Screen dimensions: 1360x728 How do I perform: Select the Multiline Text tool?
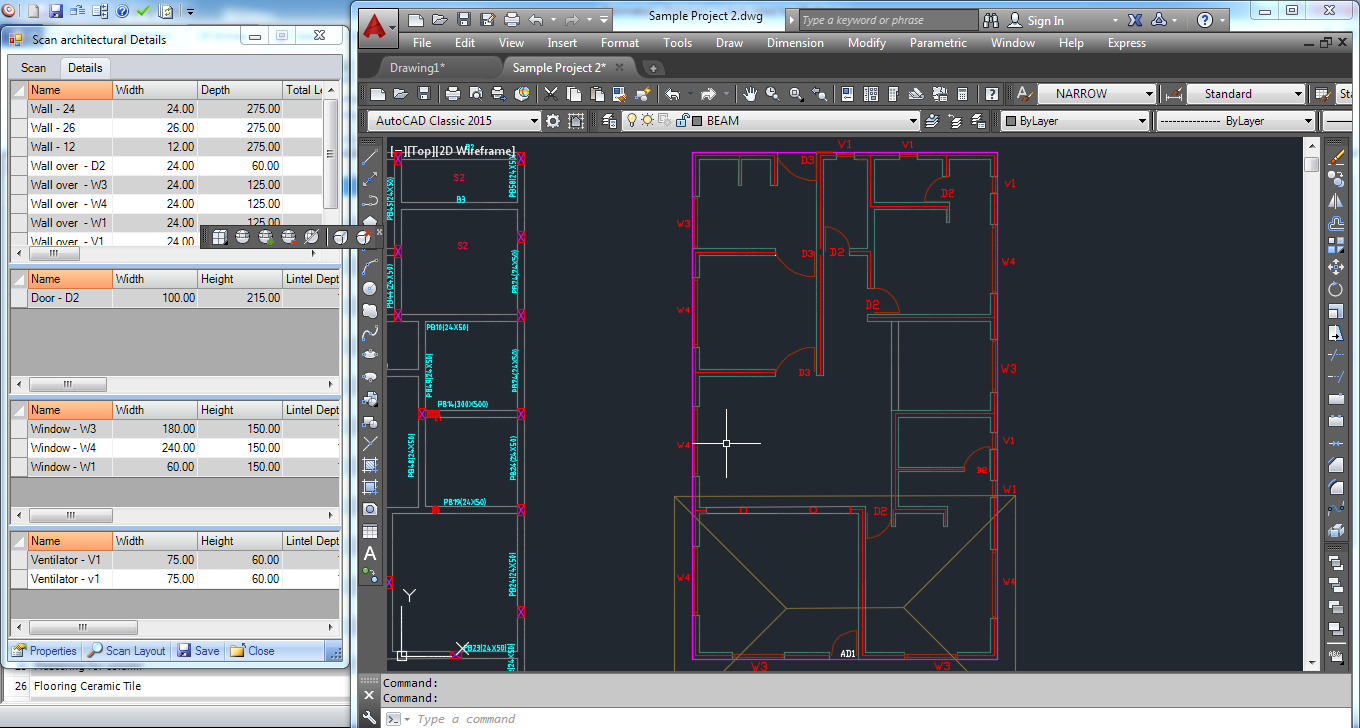(370, 553)
